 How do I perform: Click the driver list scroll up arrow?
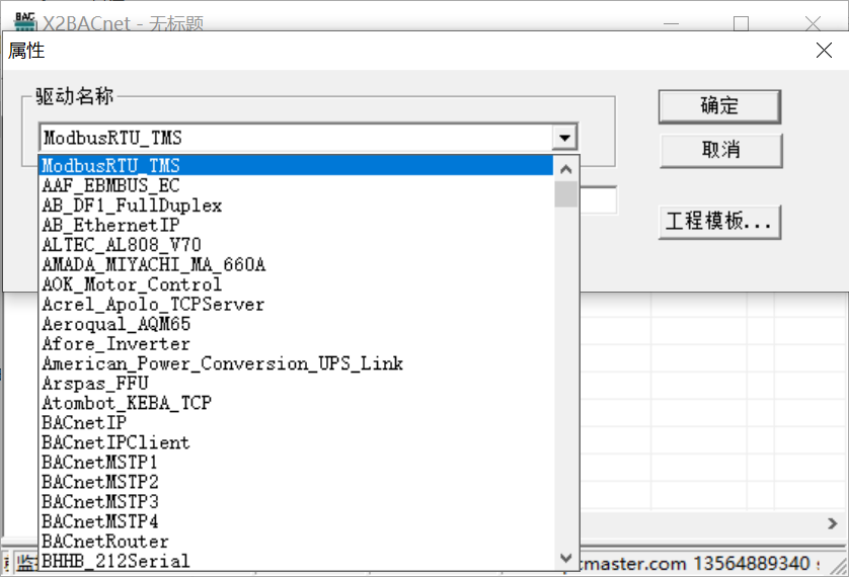566,169
